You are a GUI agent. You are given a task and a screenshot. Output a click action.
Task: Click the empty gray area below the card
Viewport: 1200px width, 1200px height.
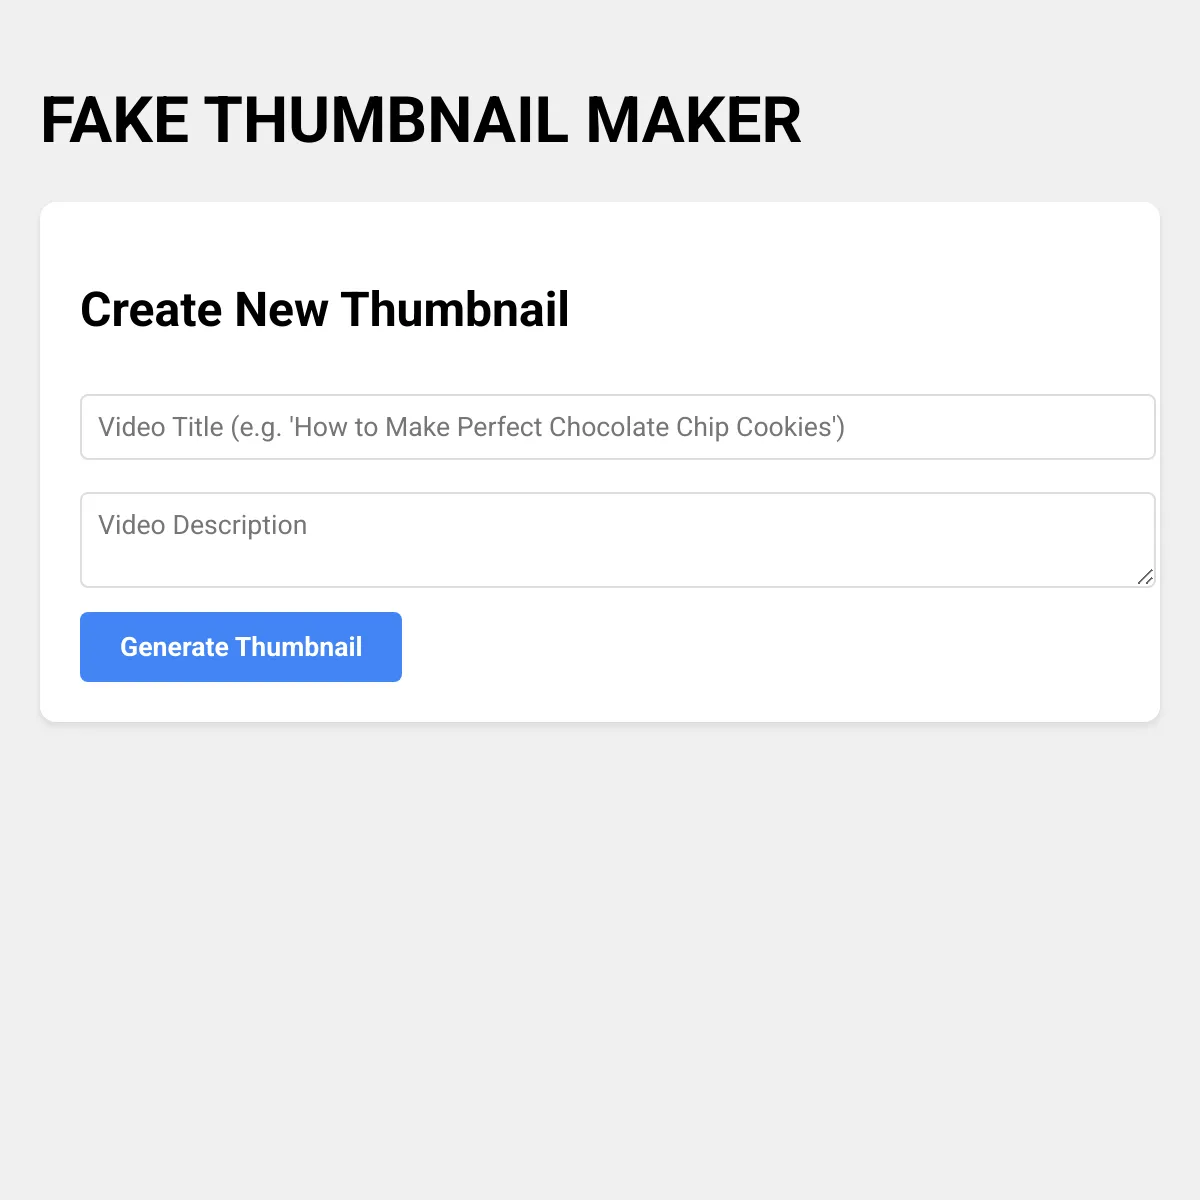pyautogui.click(x=600, y=950)
